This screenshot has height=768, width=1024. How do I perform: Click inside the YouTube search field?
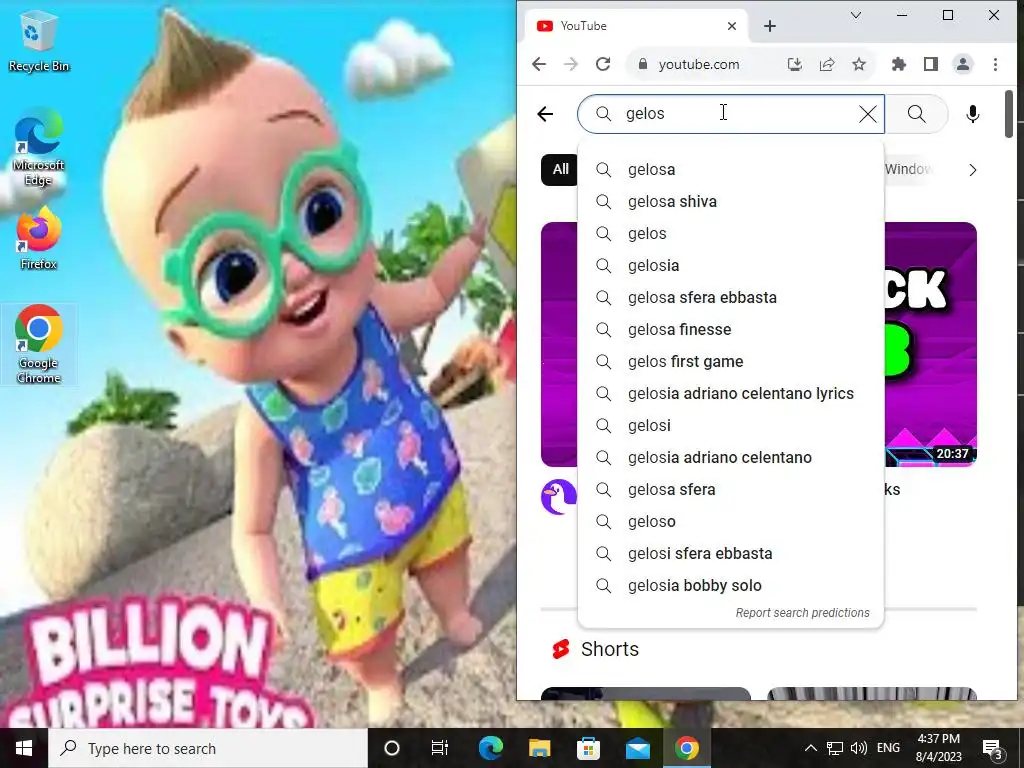[731, 114]
